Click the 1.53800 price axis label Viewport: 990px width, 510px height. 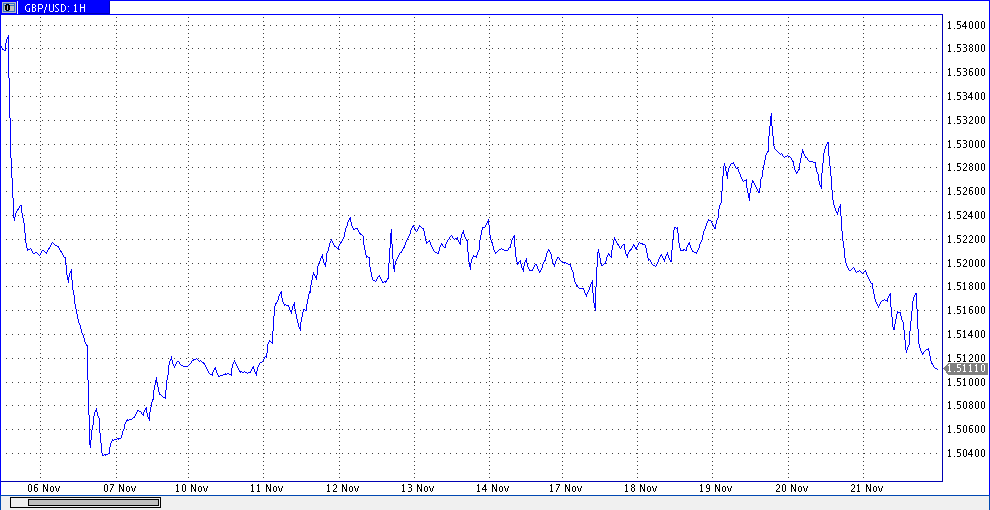[966, 49]
